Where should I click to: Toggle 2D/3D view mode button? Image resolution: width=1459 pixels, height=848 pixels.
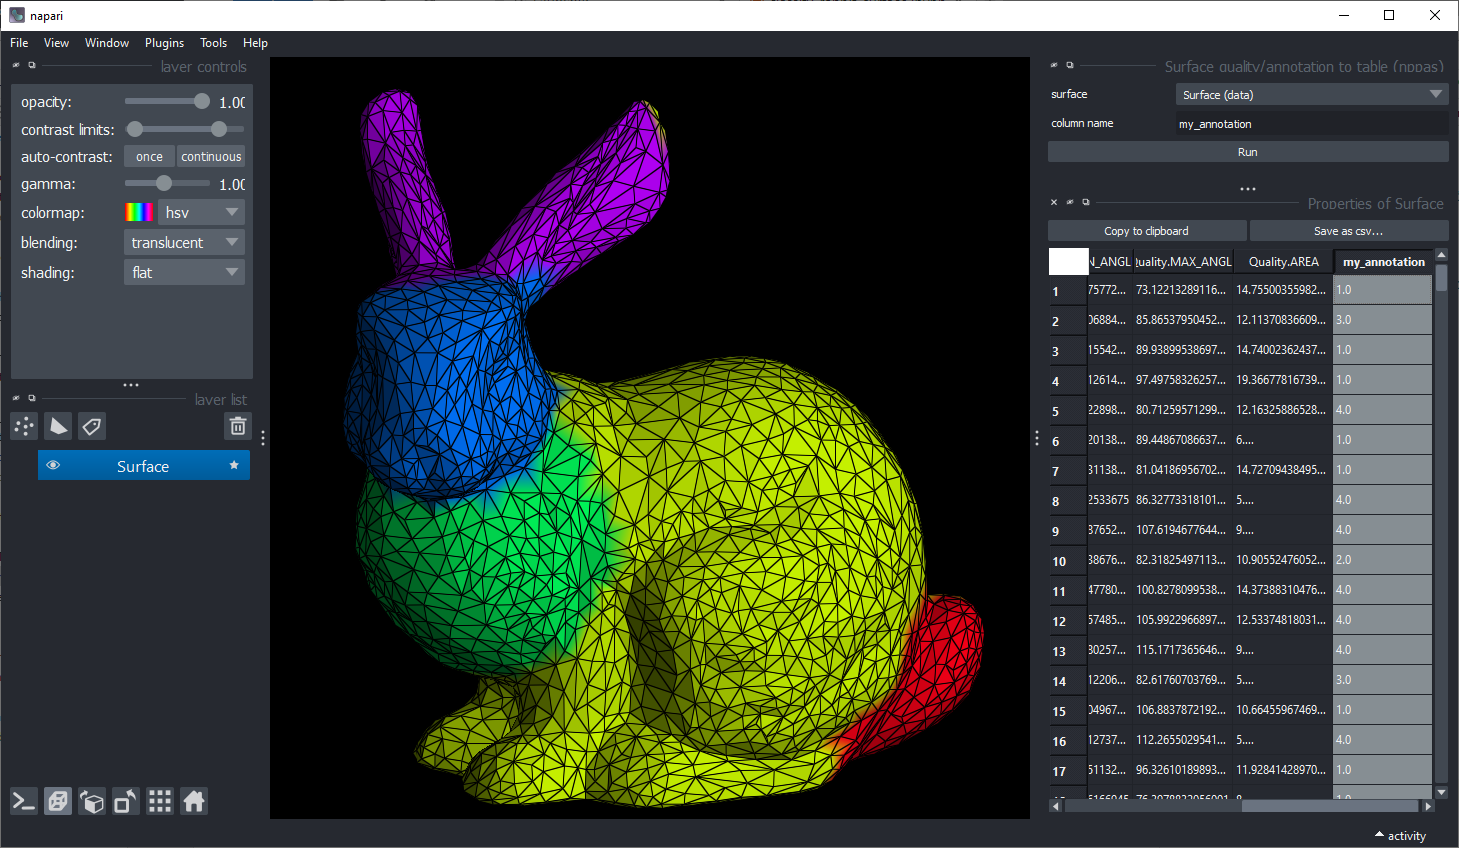click(x=58, y=801)
